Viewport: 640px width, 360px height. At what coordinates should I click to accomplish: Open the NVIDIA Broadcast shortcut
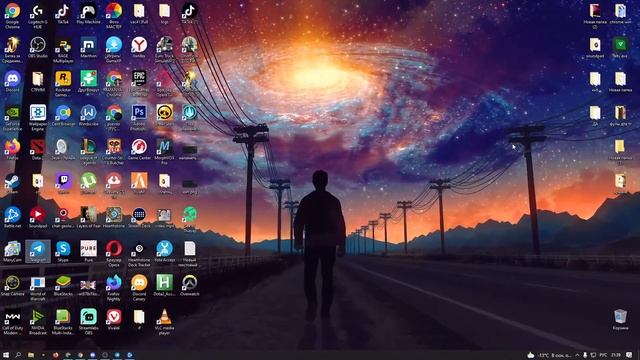point(38,322)
